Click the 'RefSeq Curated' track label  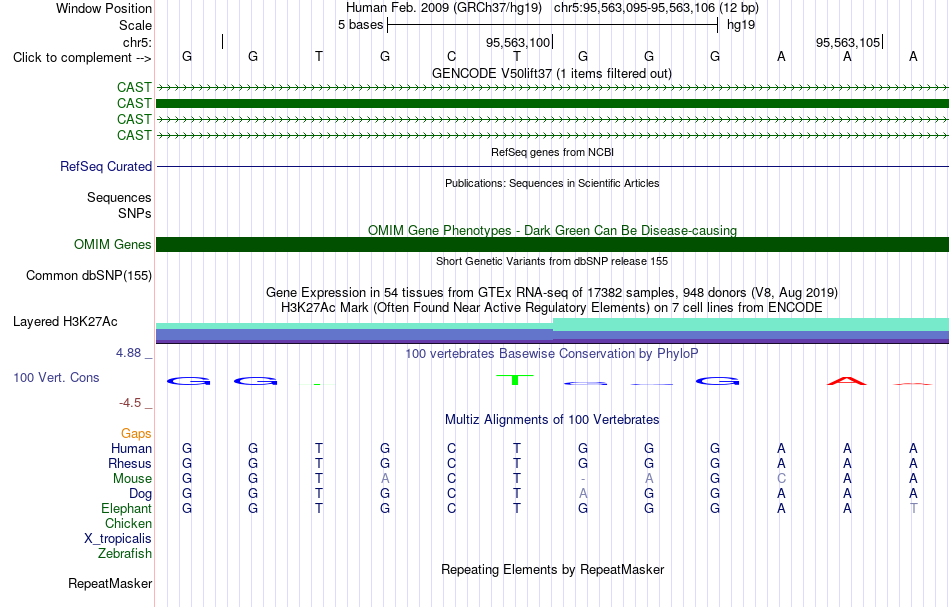106,167
